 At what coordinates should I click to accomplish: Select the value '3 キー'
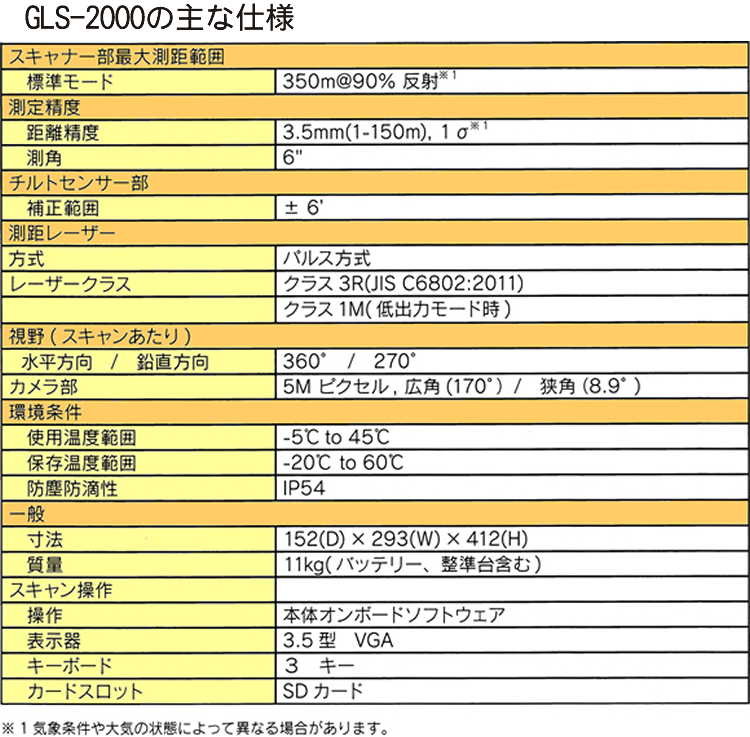point(320,666)
